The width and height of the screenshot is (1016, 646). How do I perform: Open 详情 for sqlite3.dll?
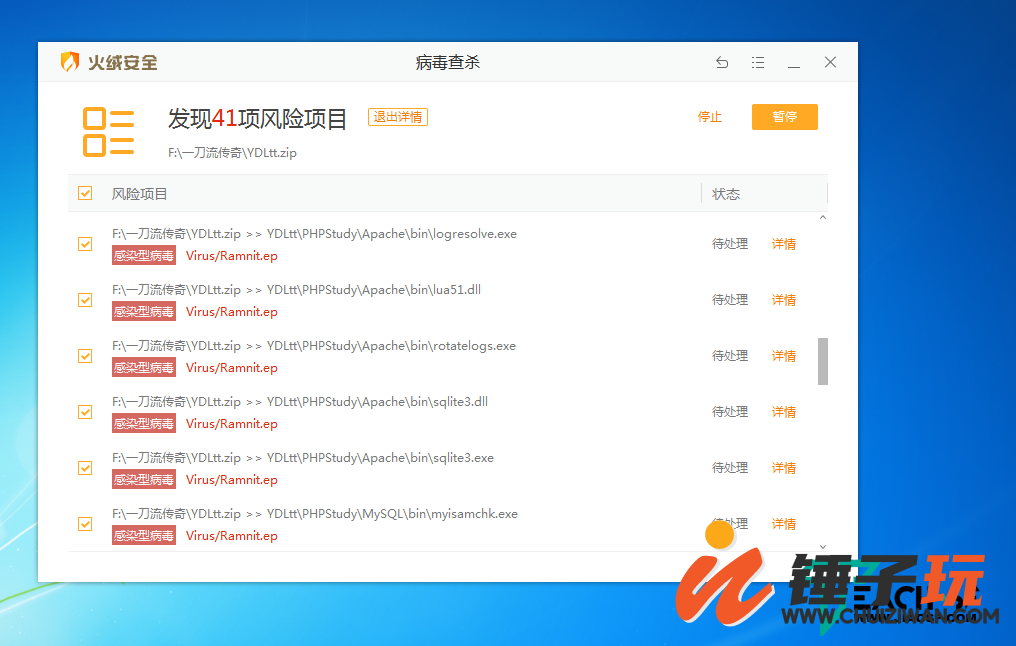click(783, 412)
